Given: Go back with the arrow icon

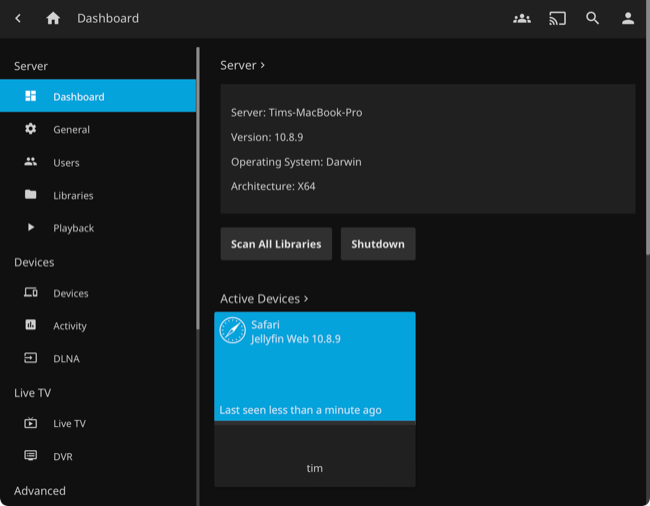Looking at the screenshot, I should [18, 18].
